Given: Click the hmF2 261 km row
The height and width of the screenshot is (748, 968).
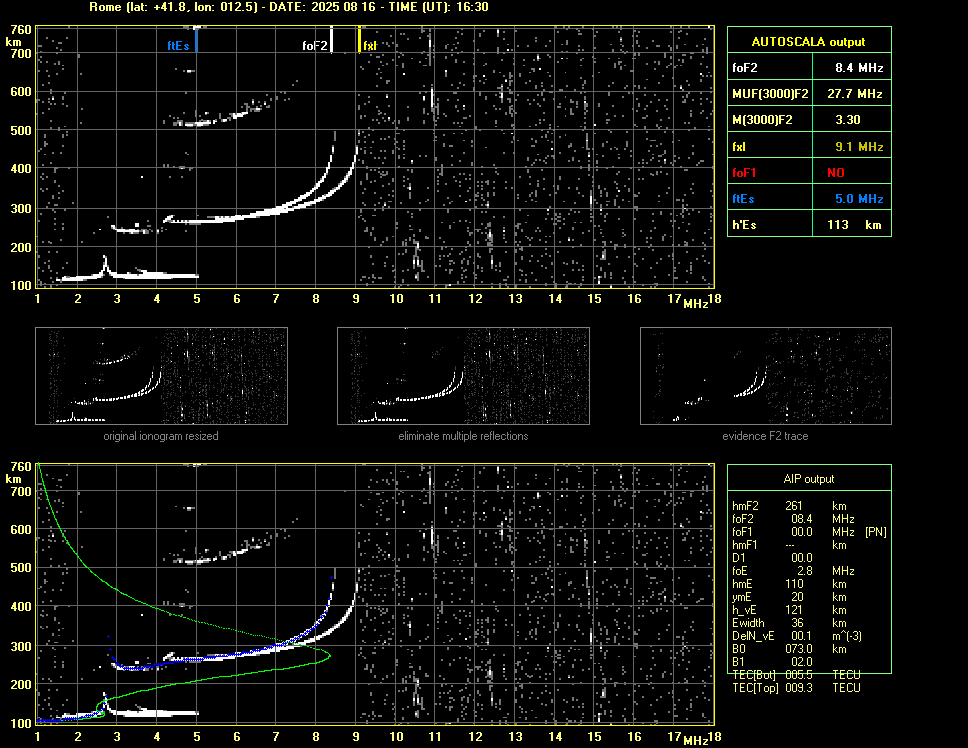Looking at the screenshot, I should pos(789,505).
